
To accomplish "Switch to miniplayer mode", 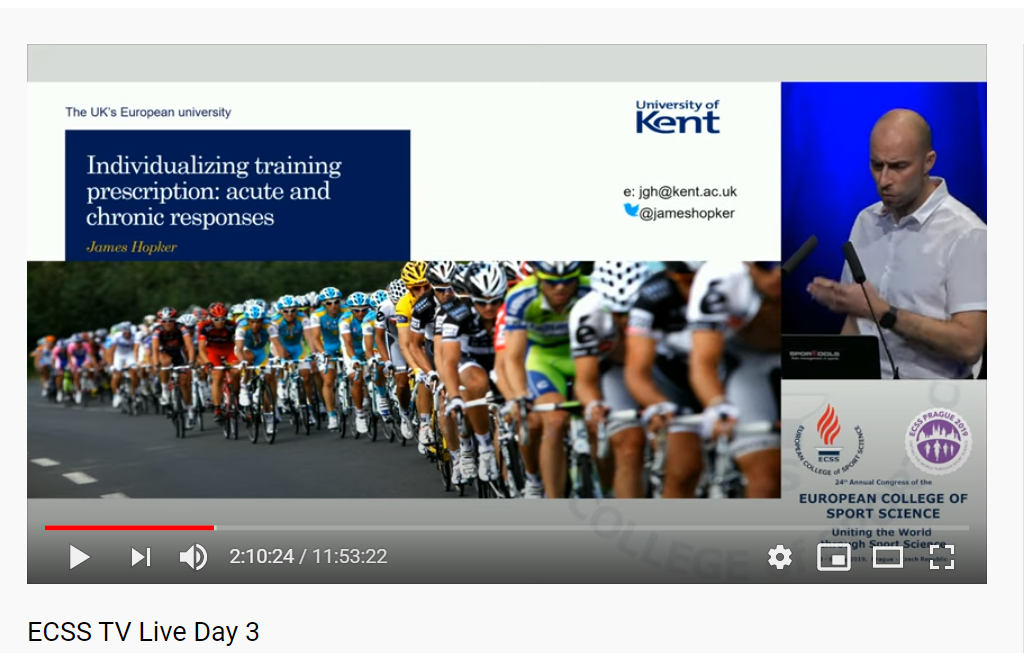I will tap(834, 557).
